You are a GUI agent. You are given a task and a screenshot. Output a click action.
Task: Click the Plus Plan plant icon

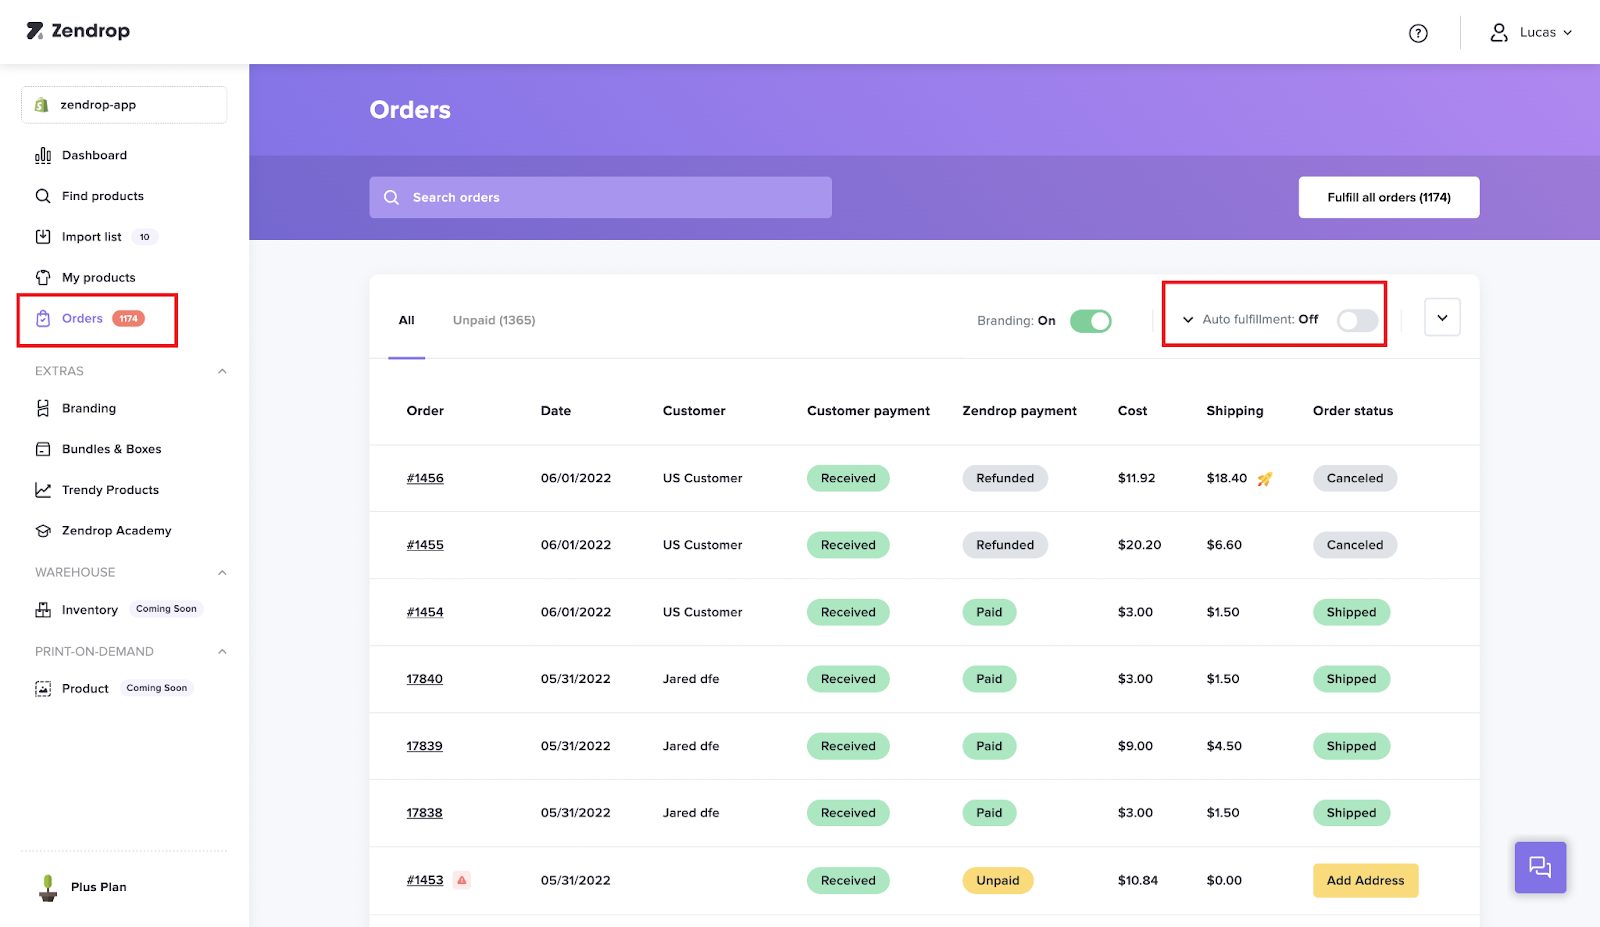(x=48, y=887)
